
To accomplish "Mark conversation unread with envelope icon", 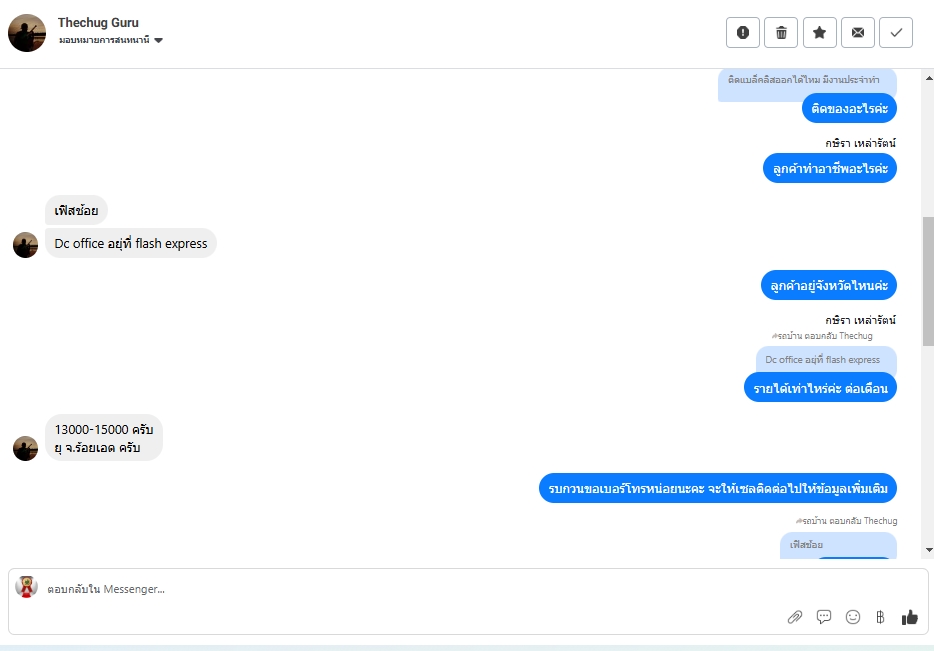I will tap(858, 32).
